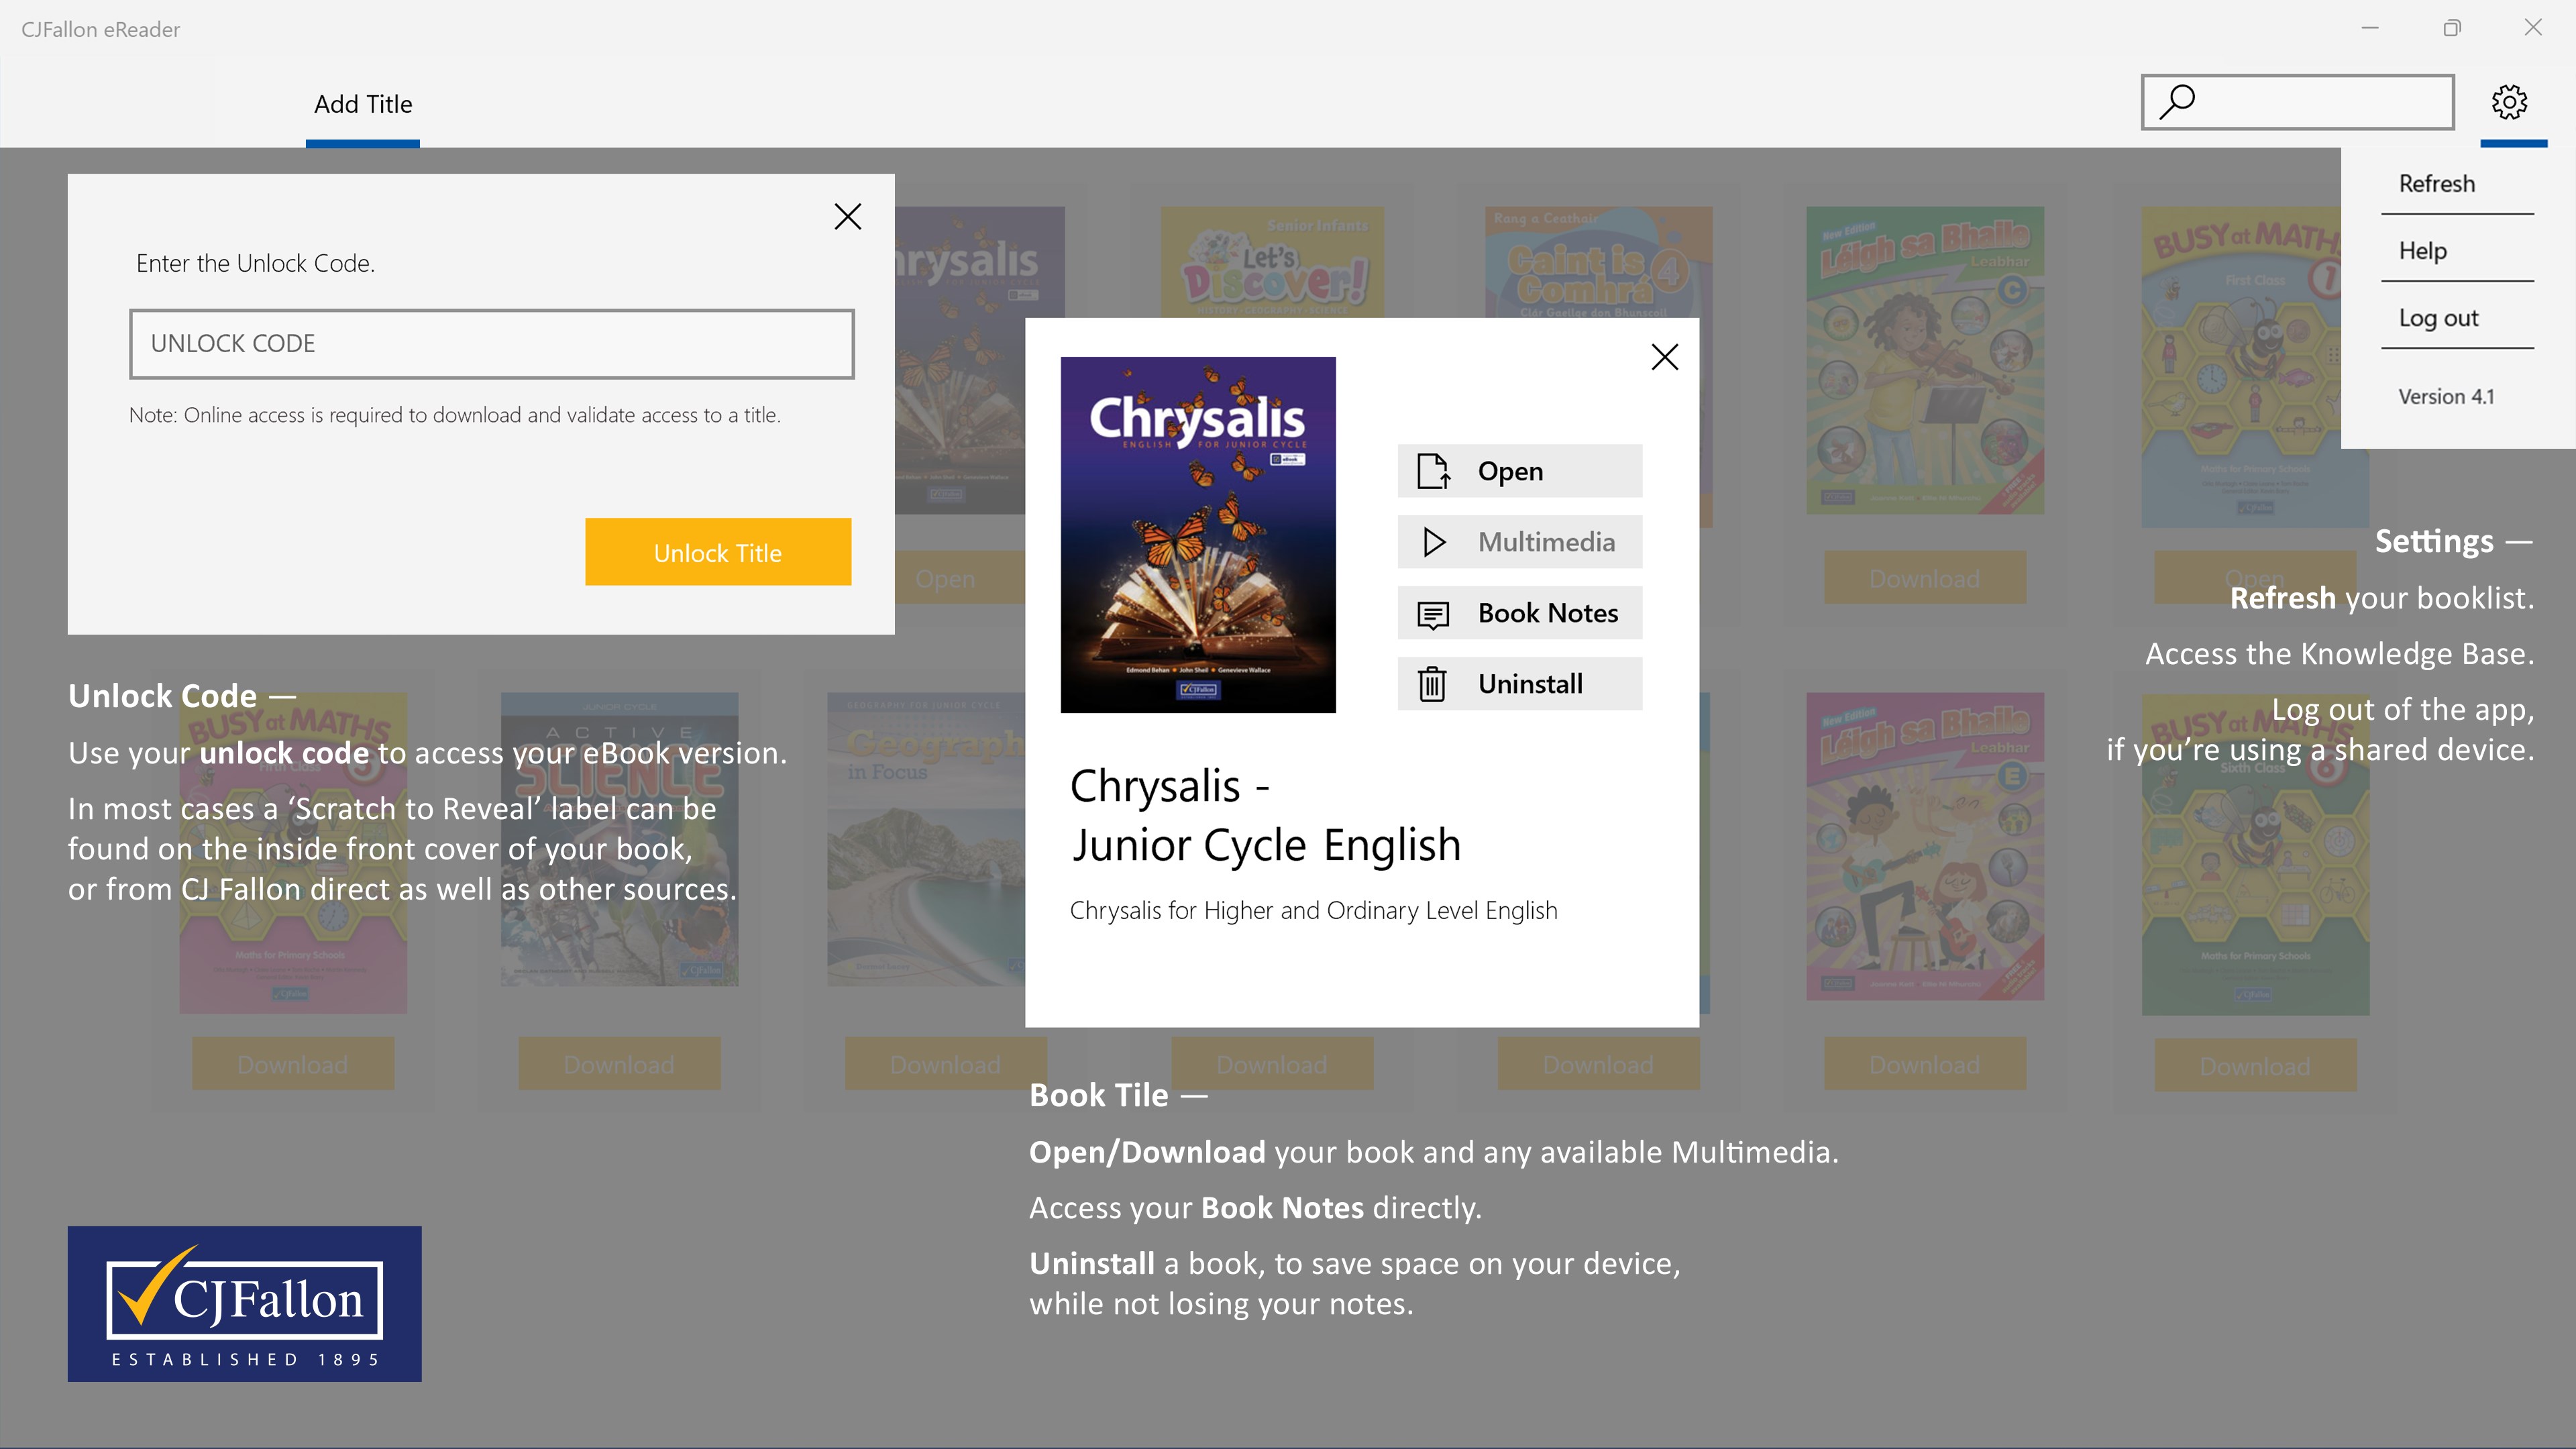Click the CJ Fallon logo
The image size is (2576, 1449).
(x=244, y=1303)
